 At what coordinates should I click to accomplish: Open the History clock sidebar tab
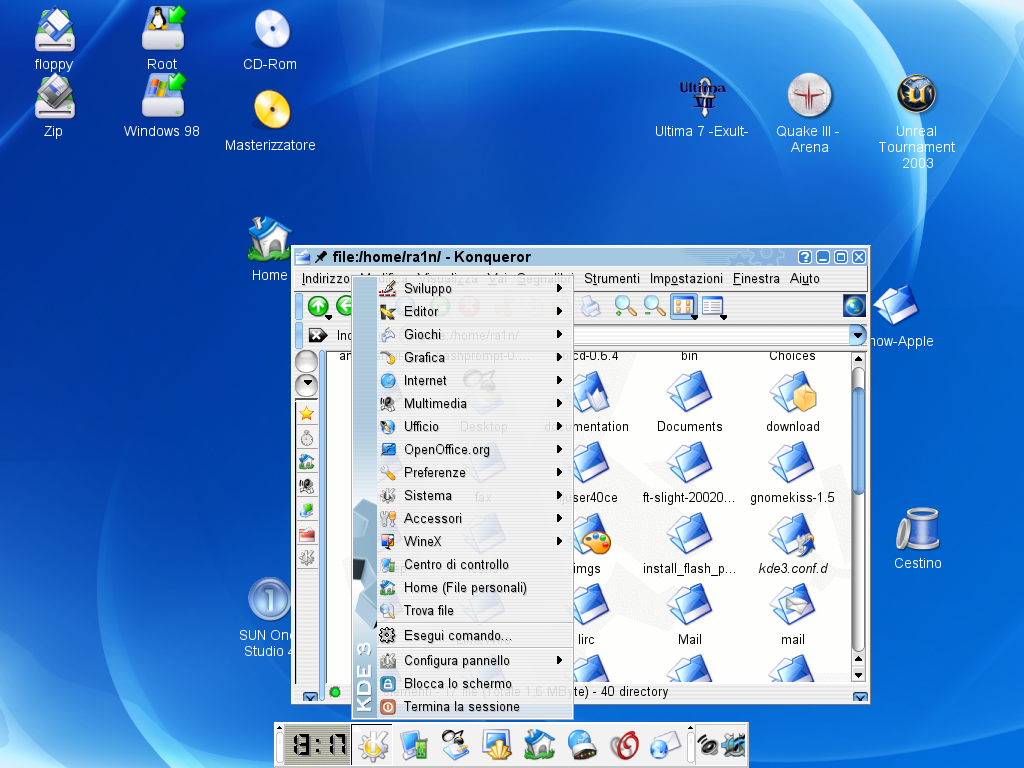pyautogui.click(x=306, y=438)
